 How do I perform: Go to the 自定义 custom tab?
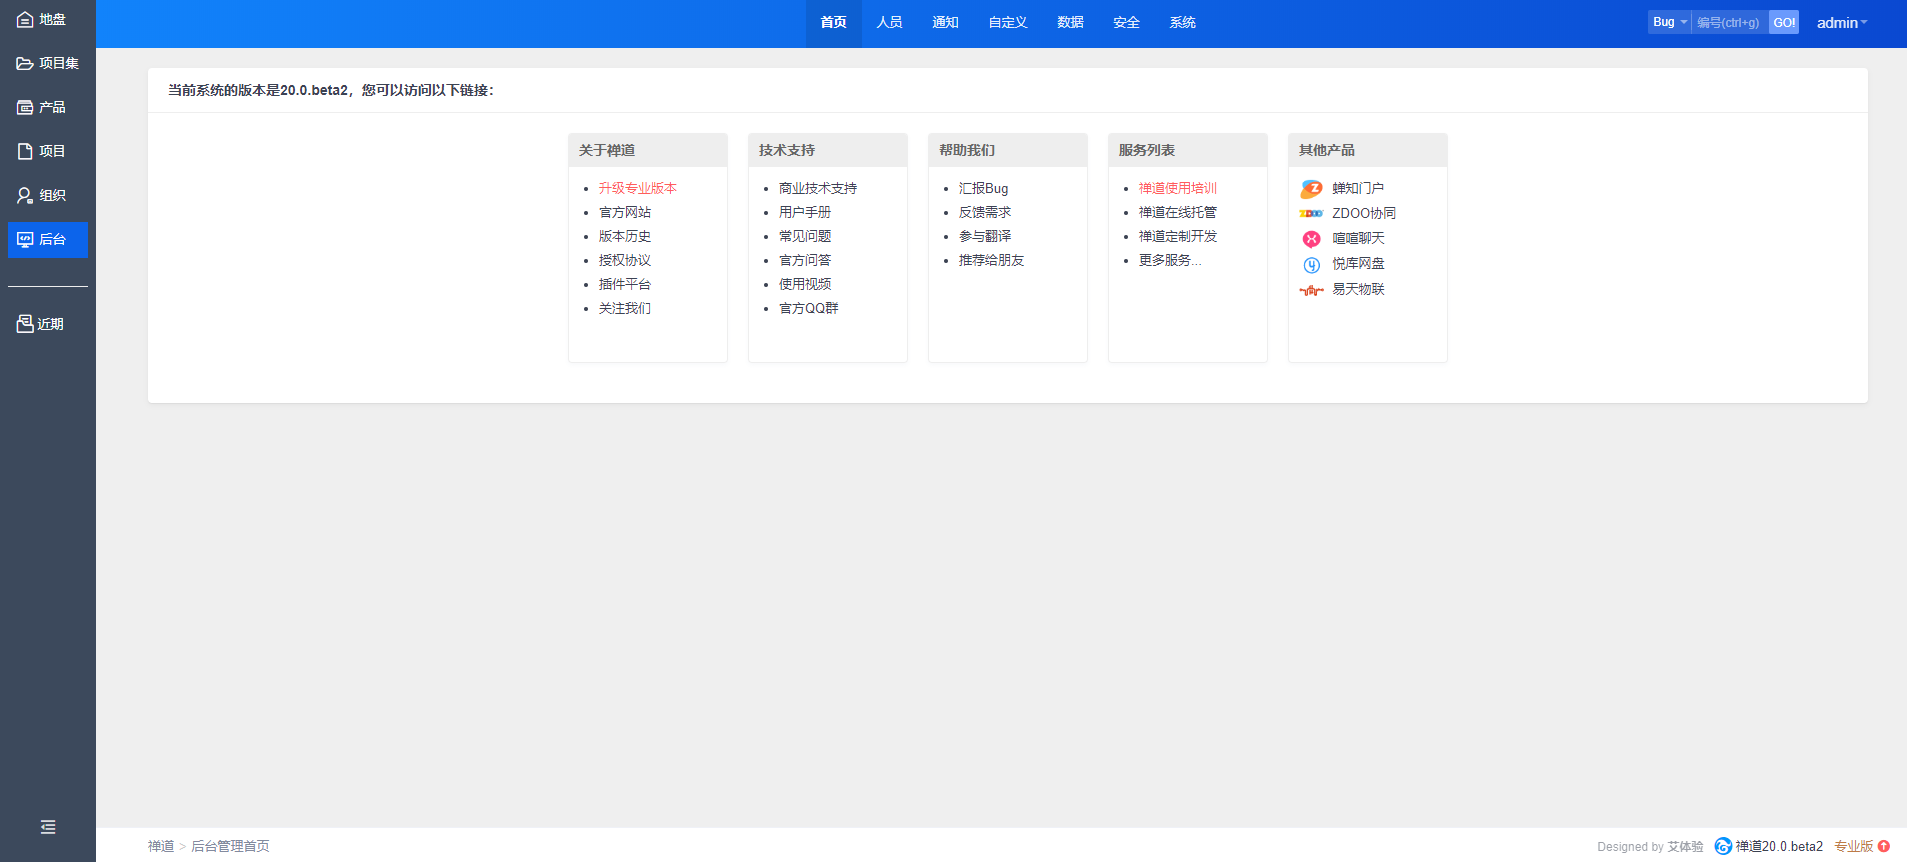click(x=1007, y=23)
